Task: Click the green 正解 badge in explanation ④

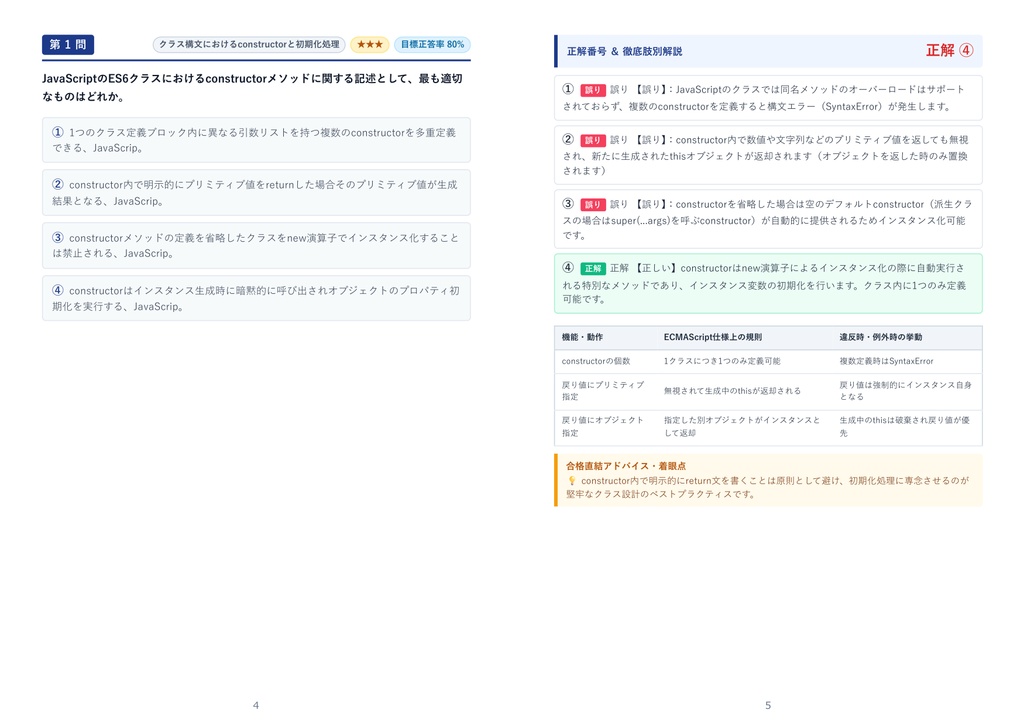Action: click(592, 268)
